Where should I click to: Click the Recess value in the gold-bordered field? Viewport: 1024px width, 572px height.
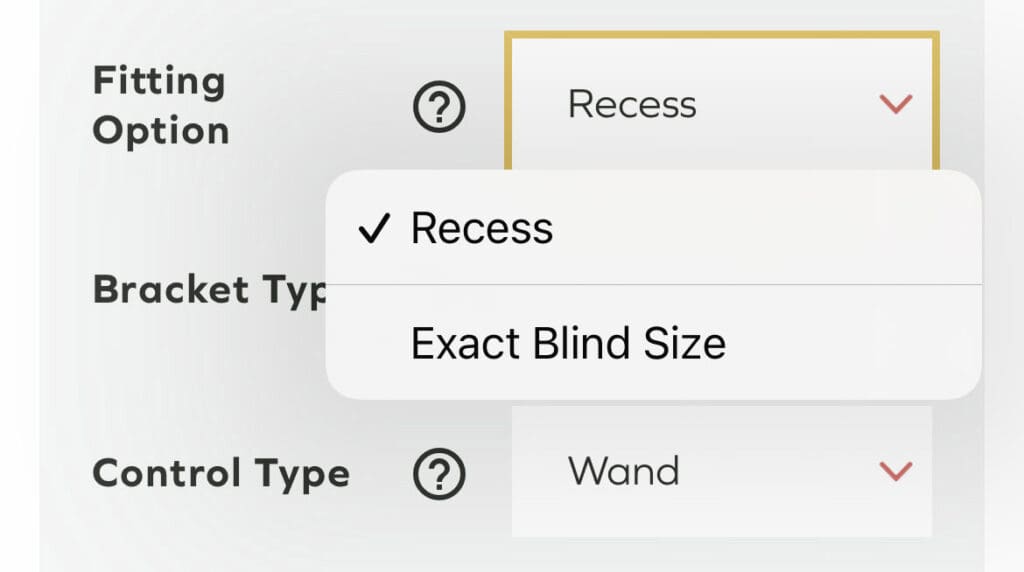coord(632,104)
